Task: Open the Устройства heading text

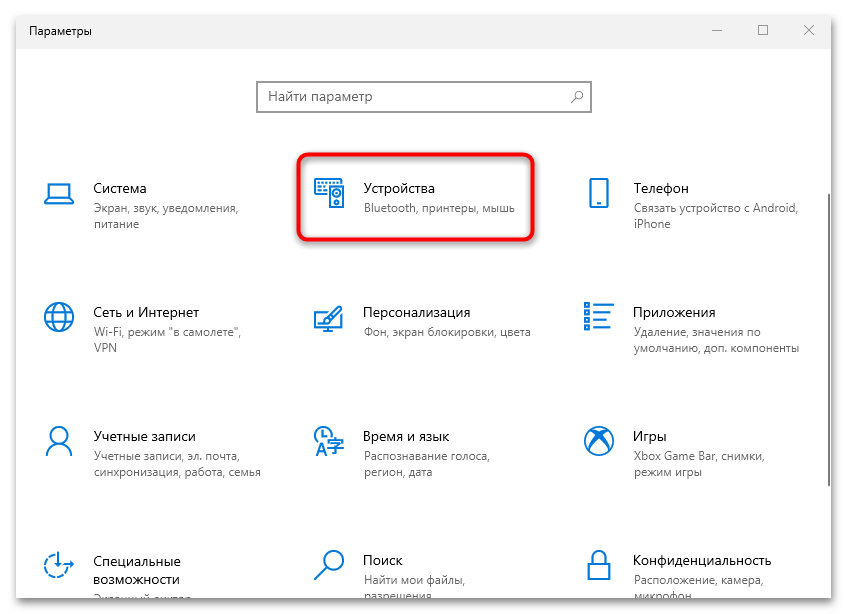Action: pos(399,188)
